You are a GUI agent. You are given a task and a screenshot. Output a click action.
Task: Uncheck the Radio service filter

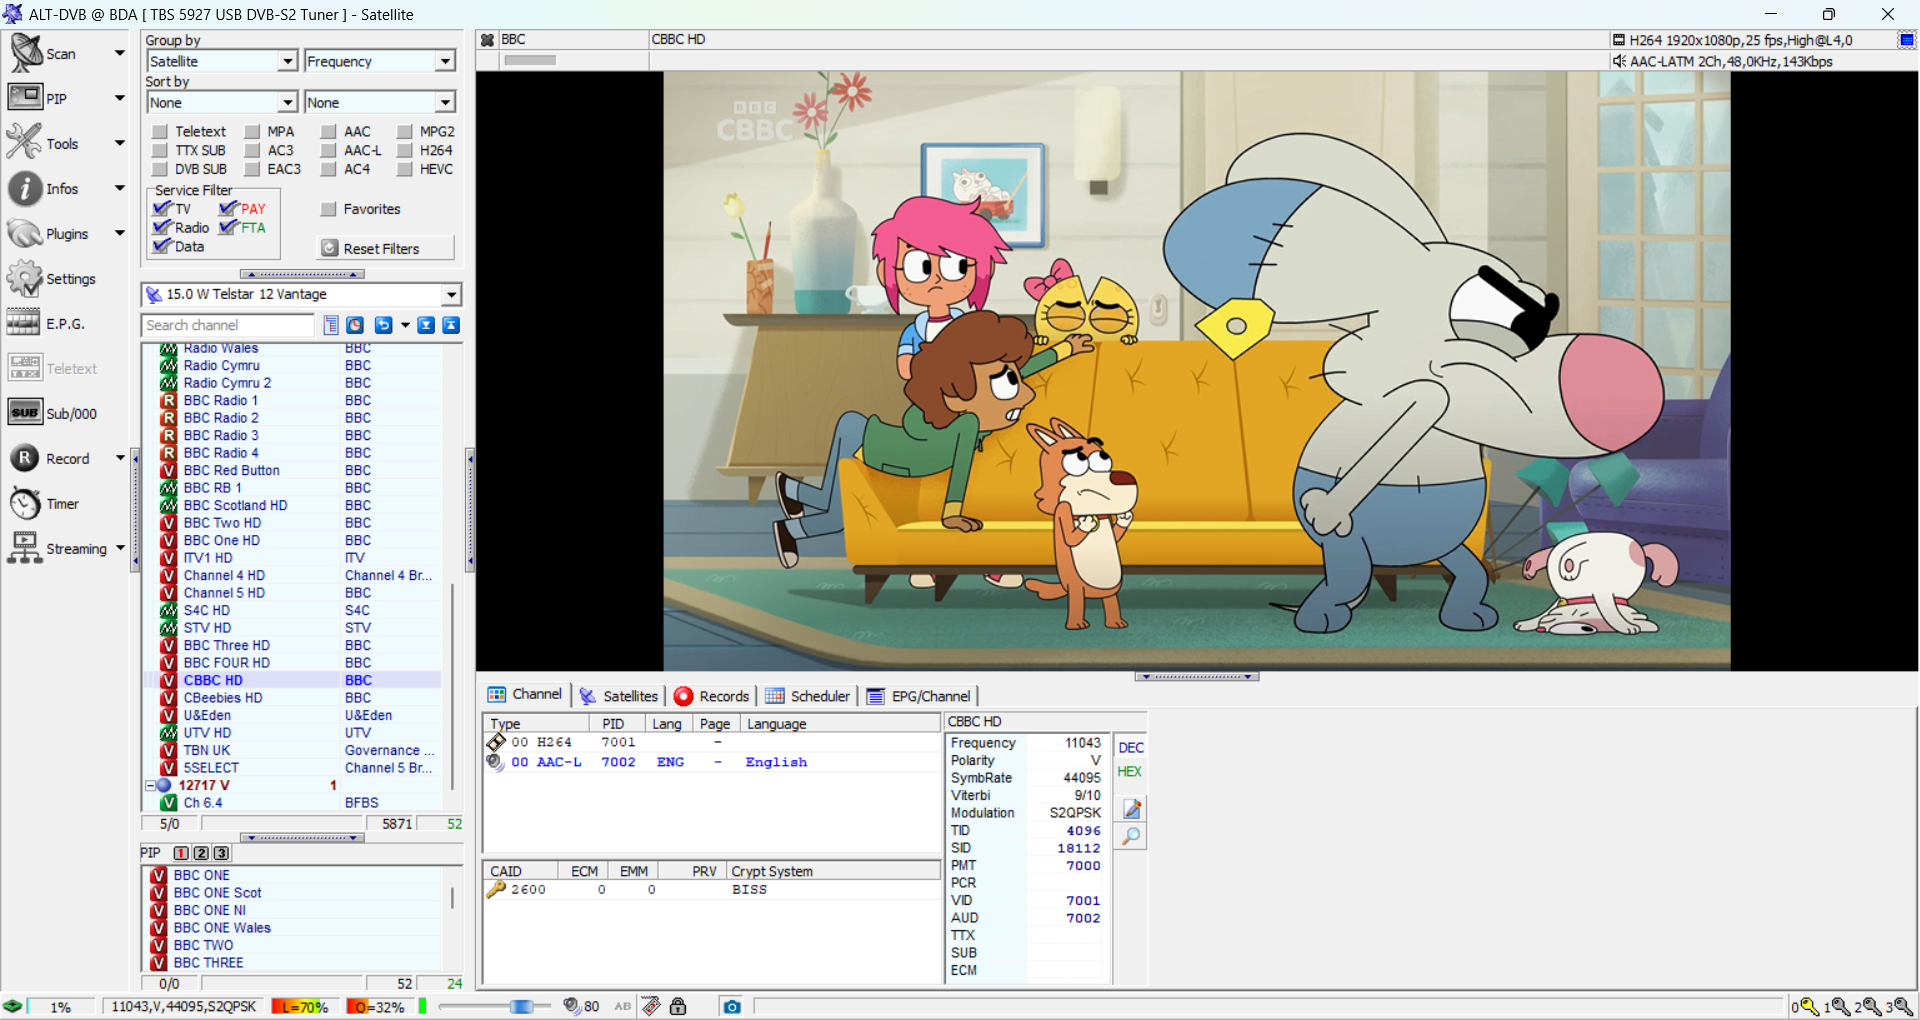click(x=161, y=227)
